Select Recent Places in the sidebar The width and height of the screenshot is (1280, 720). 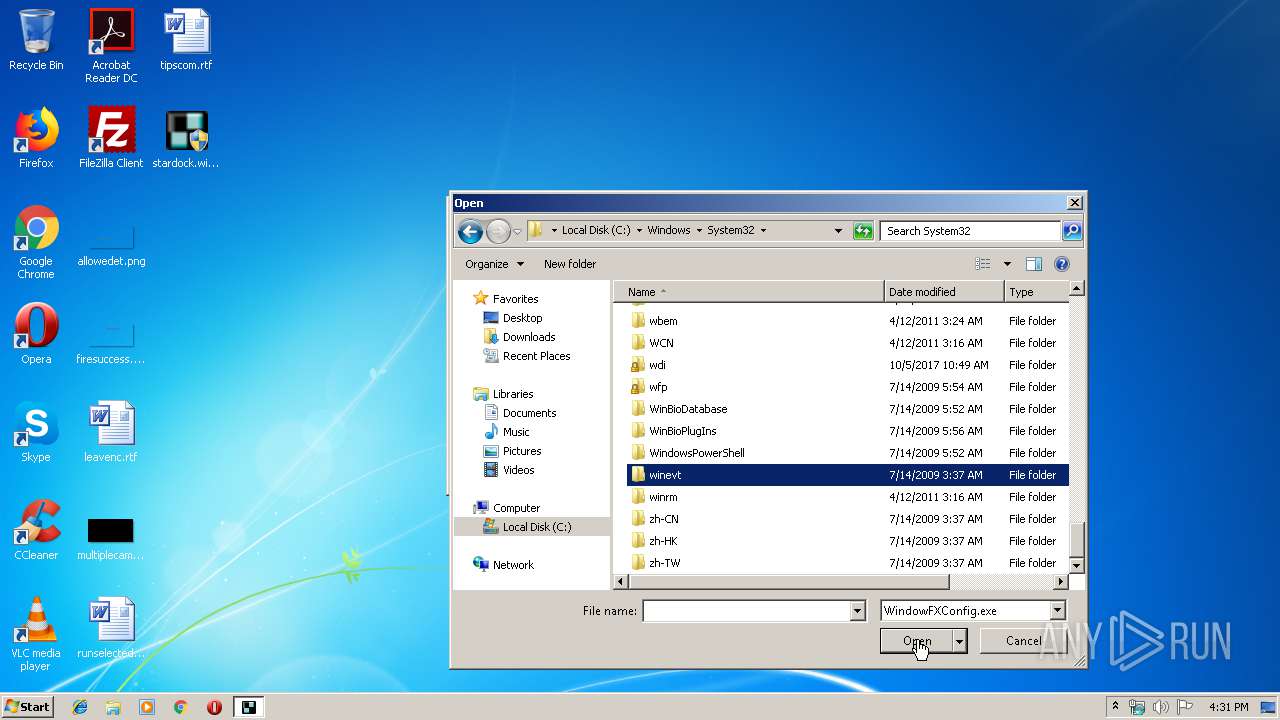click(536, 356)
